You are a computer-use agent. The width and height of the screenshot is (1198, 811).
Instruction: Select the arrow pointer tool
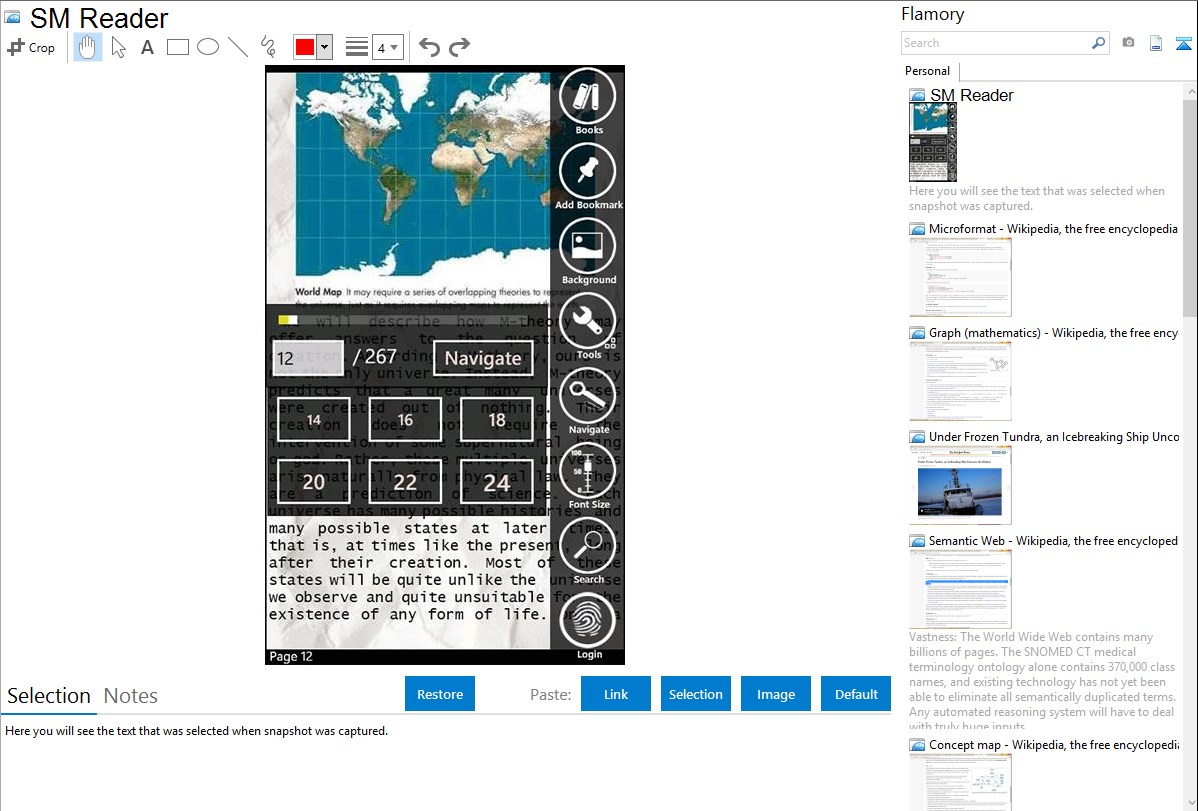[119, 47]
